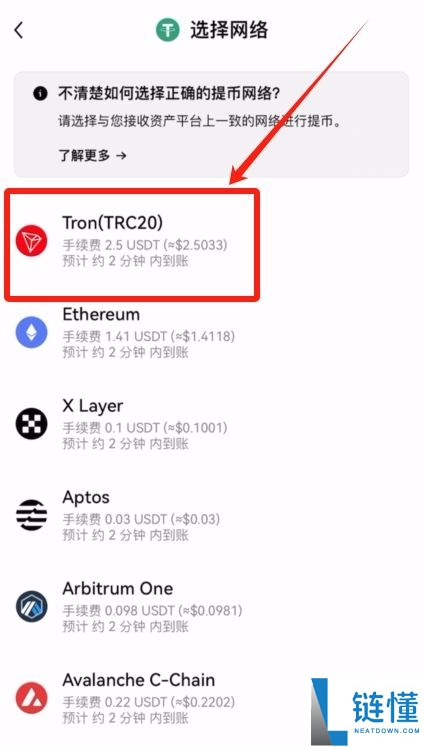The image size is (424, 747).
Task: Tap the back arrow icon
Action: (x=19, y=30)
